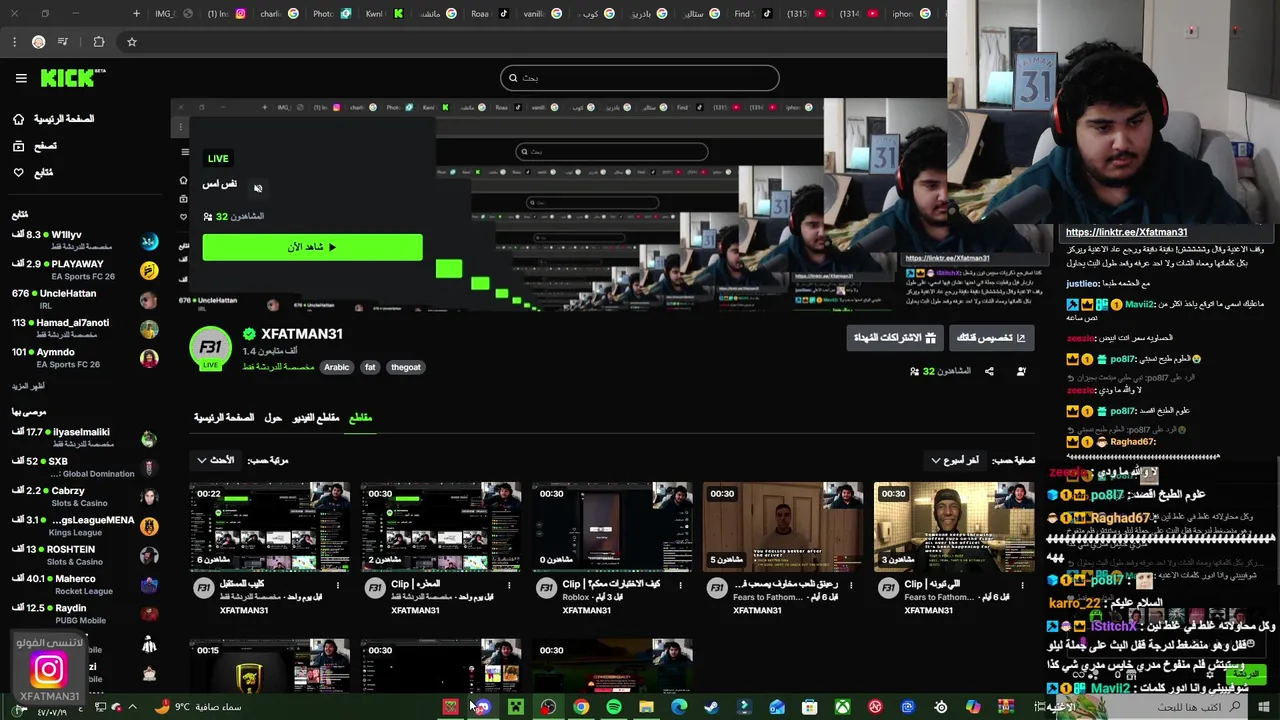This screenshot has width=1280, height=720.
Task: Open Steam from the taskbar
Action: click(x=711, y=707)
